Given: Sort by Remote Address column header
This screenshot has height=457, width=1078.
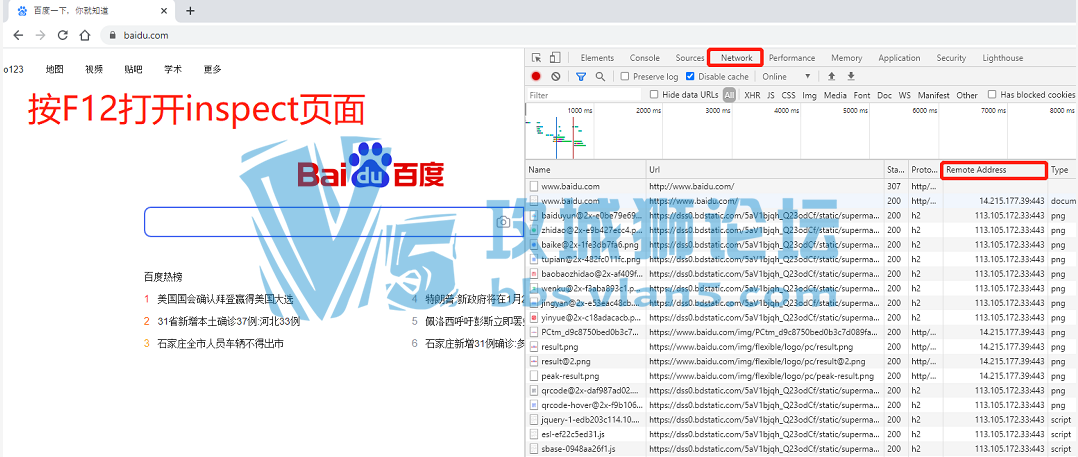Looking at the screenshot, I should click(993, 170).
